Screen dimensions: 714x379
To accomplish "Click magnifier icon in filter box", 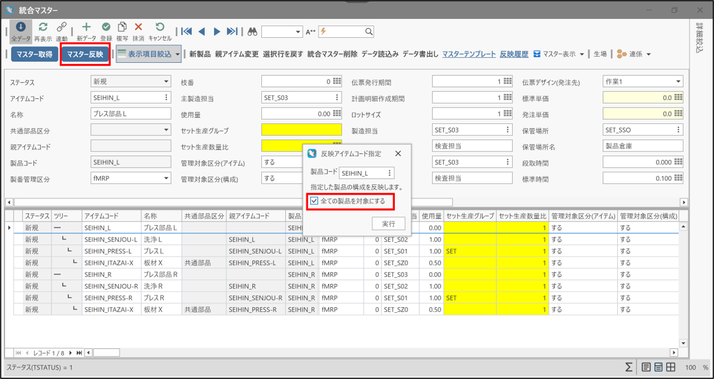I will (369, 31).
